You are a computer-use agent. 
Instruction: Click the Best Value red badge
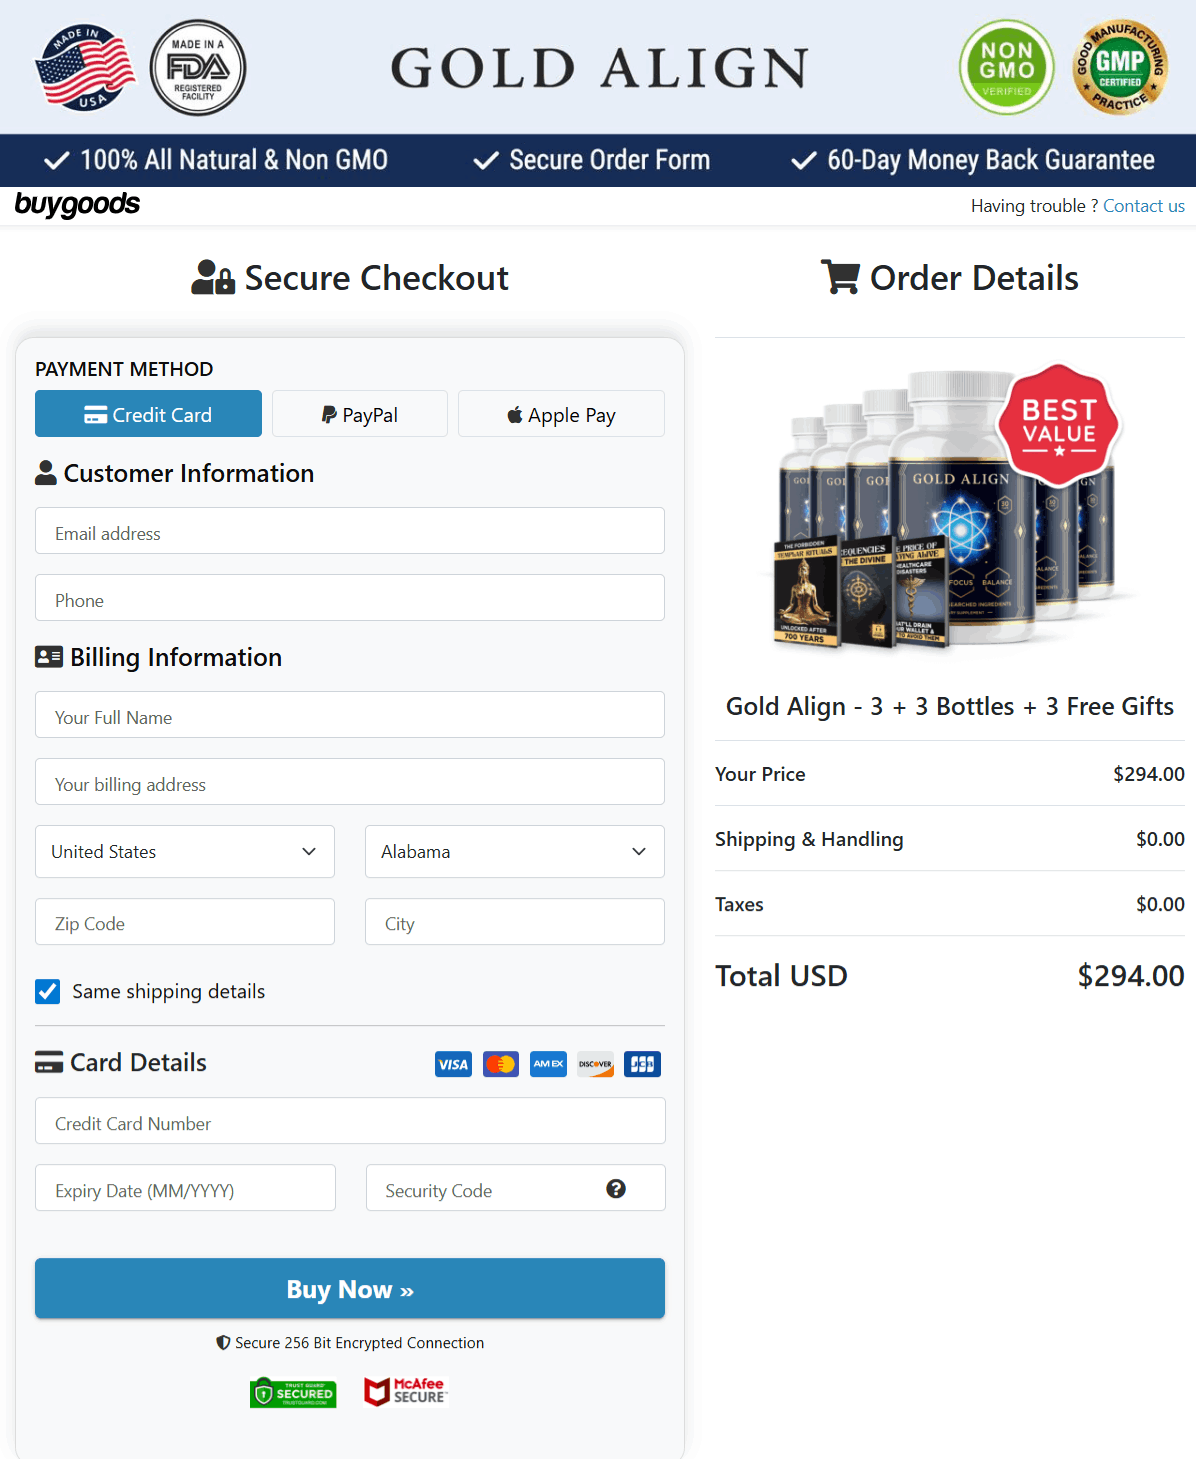[x=1059, y=424]
